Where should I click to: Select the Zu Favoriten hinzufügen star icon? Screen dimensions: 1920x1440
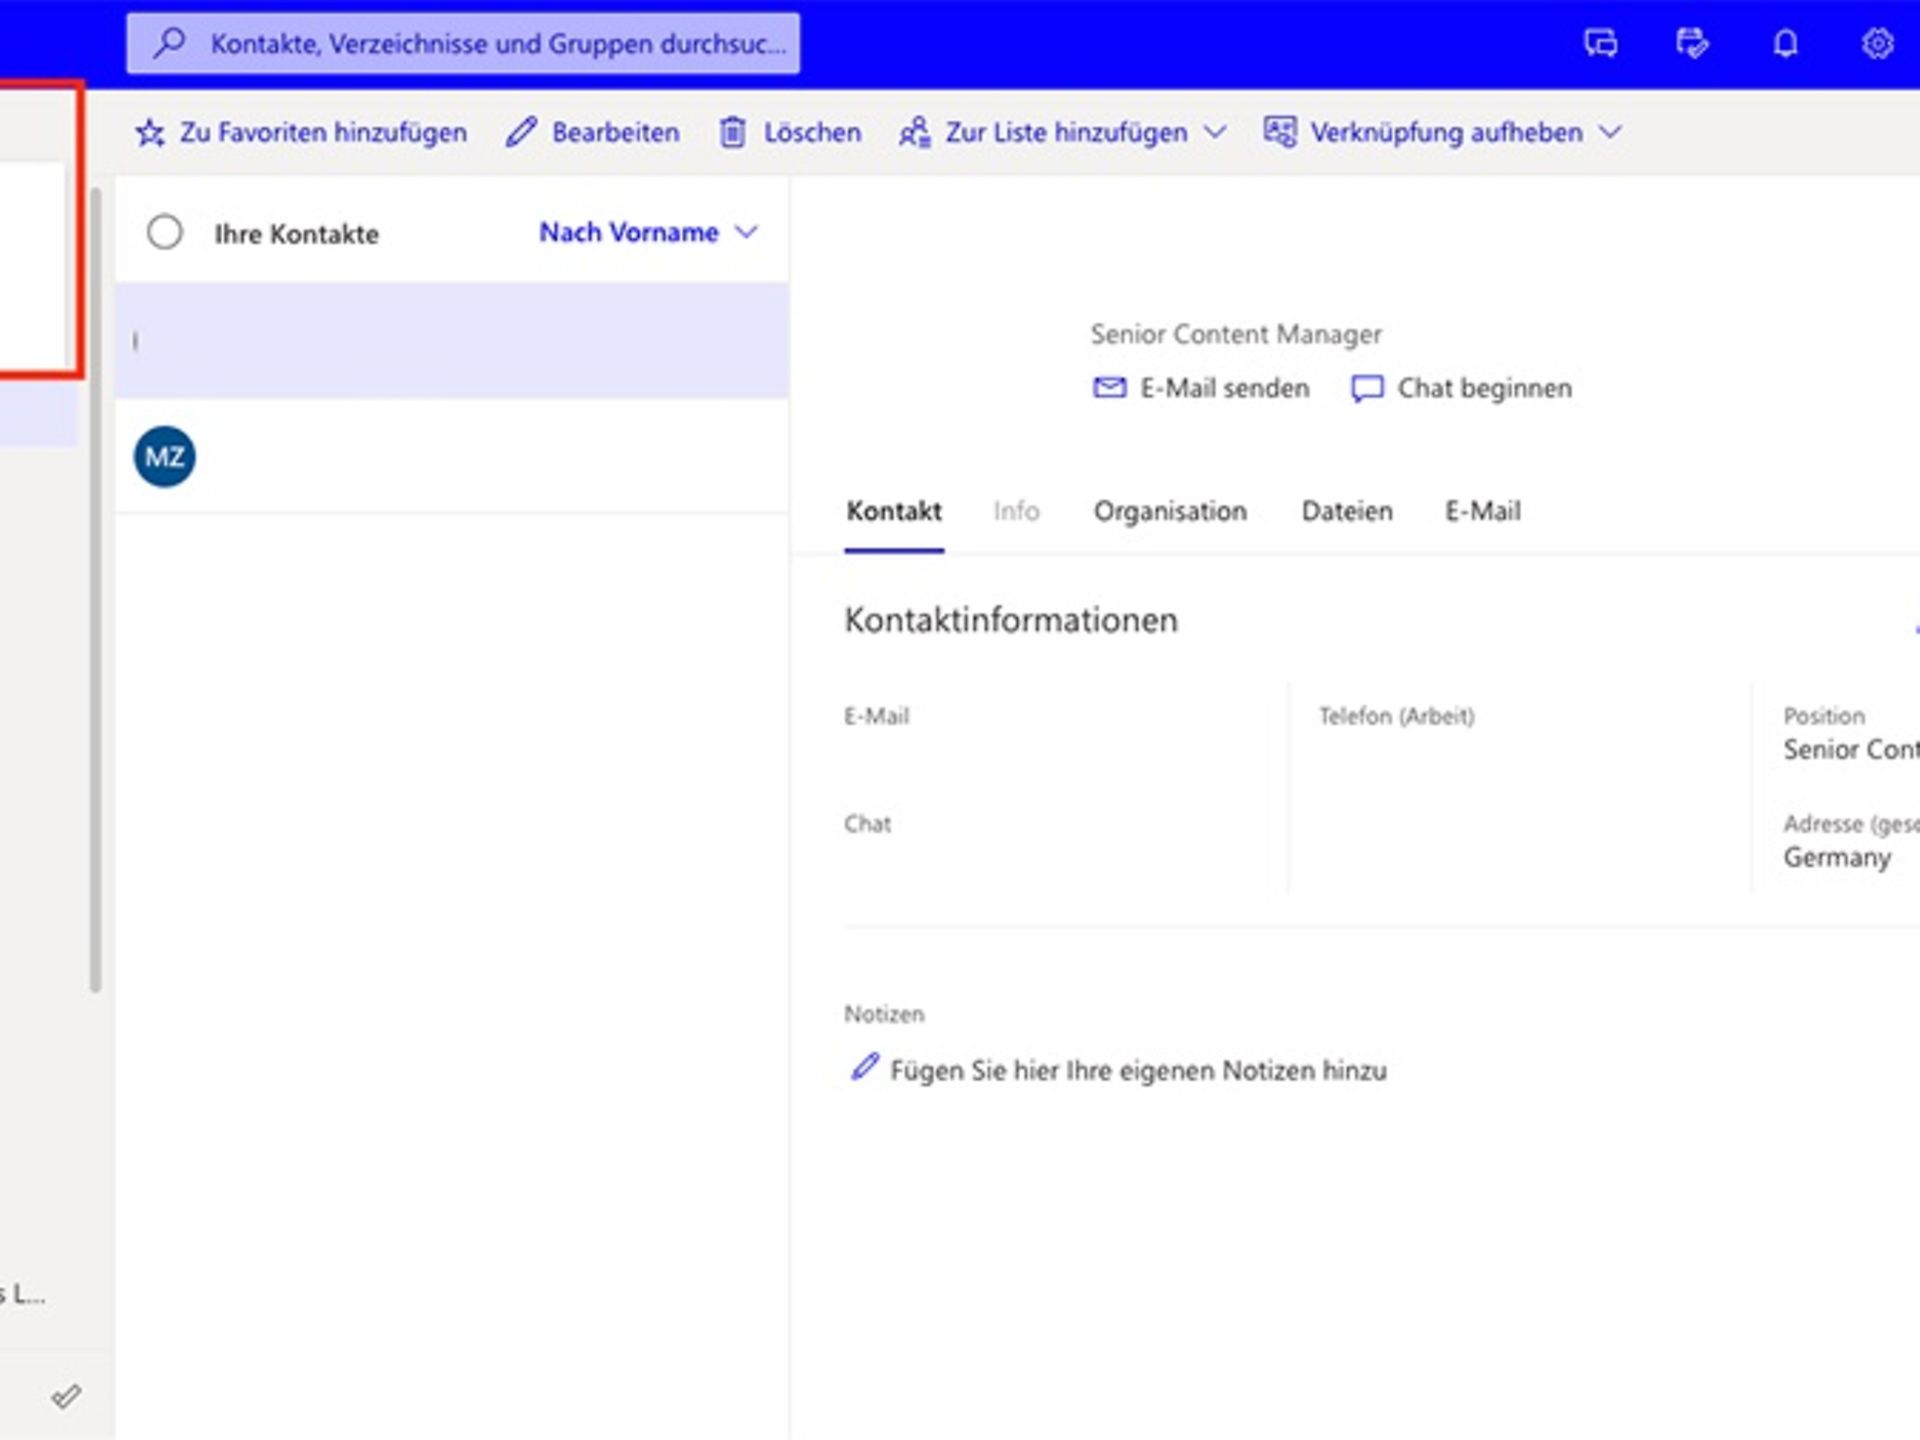(150, 131)
